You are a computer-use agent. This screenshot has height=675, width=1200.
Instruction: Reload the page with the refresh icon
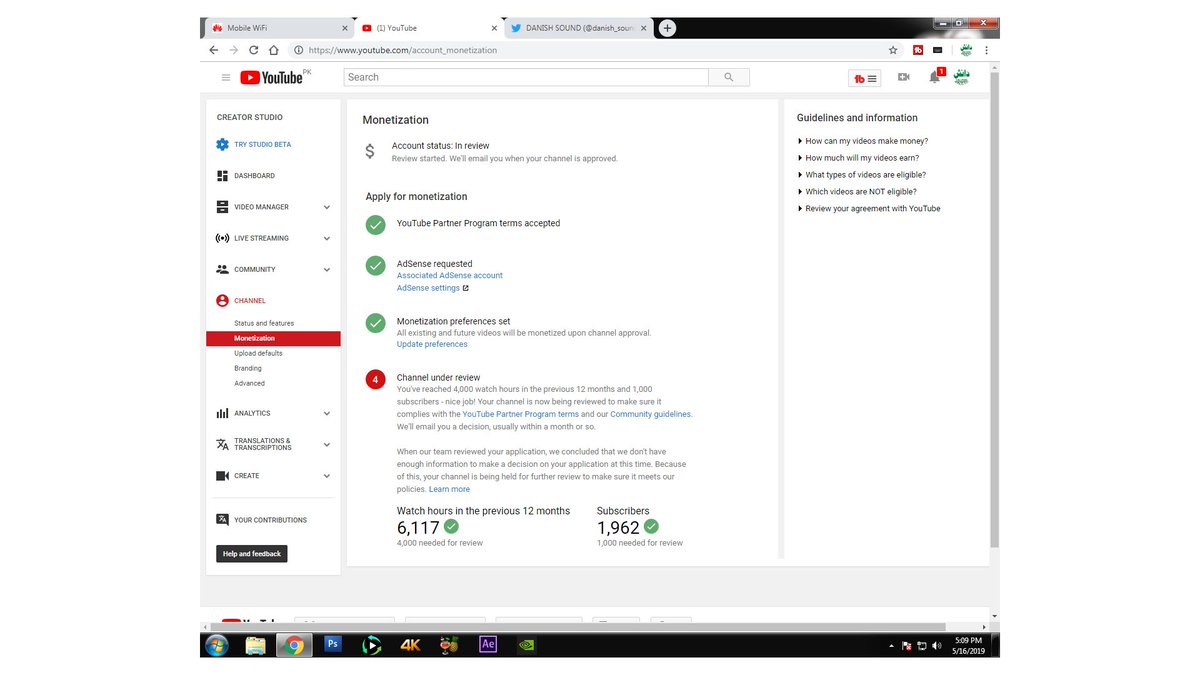click(x=254, y=50)
